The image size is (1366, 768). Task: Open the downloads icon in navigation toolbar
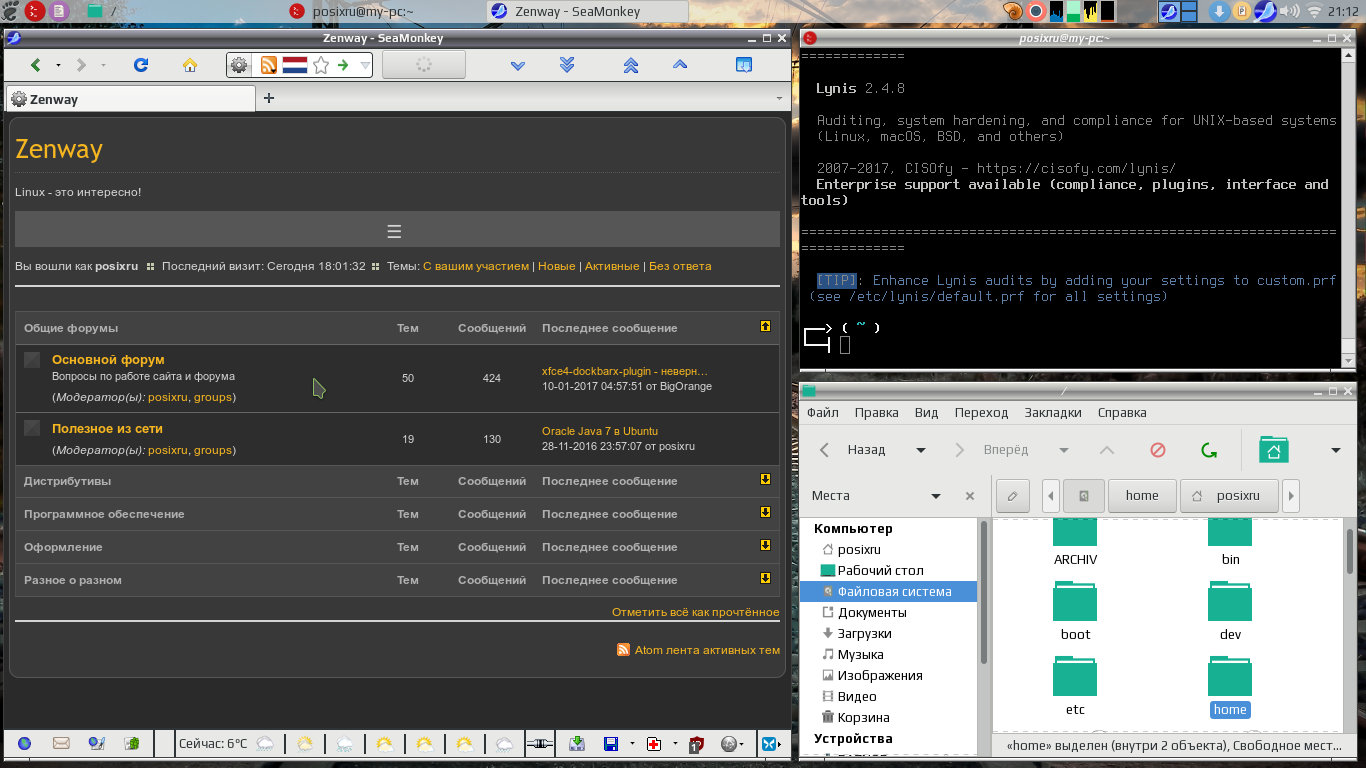pos(744,65)
